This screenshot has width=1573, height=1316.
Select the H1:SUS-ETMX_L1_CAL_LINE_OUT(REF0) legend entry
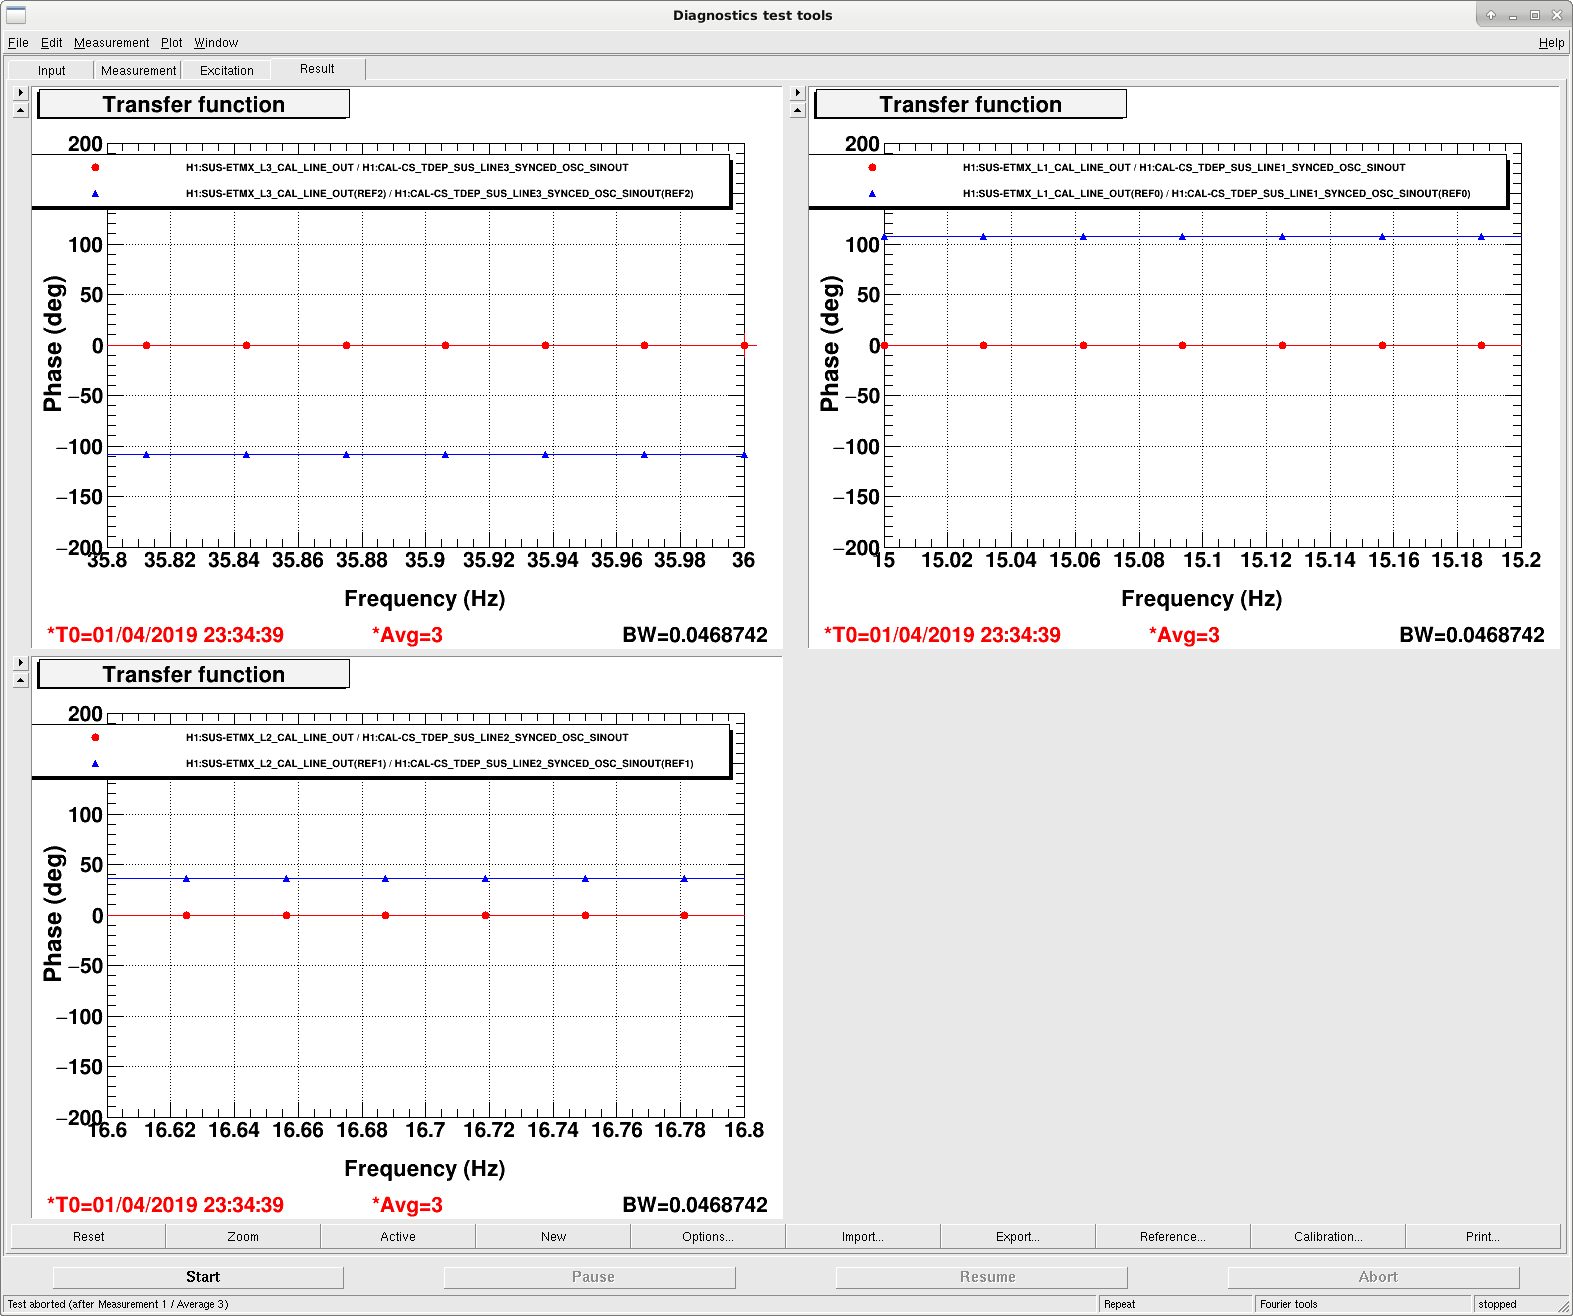1216,194
